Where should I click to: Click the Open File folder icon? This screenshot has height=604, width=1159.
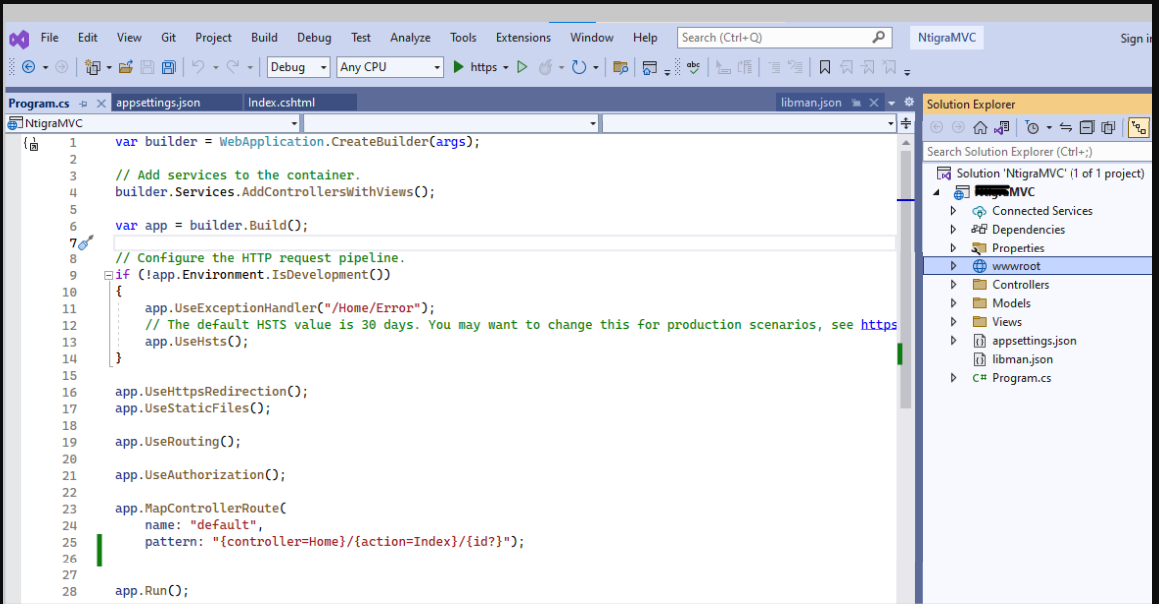(x=126, y=67)
